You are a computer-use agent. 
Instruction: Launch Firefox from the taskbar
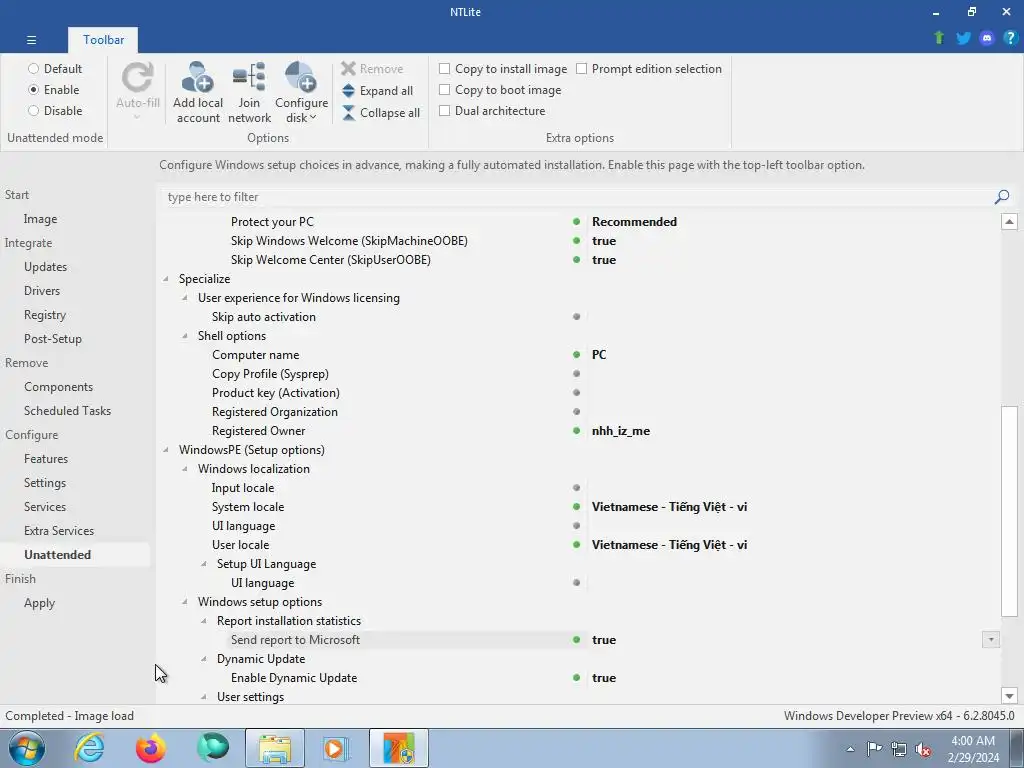coord(151,748)
